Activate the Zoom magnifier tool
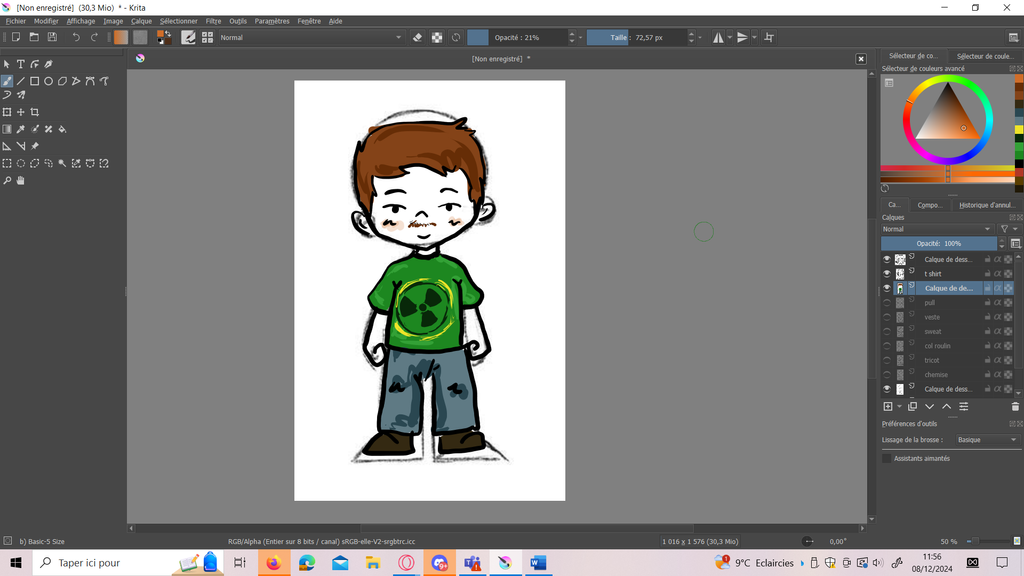This screenshot has width=1024, height=576. (x=7, y=181)
